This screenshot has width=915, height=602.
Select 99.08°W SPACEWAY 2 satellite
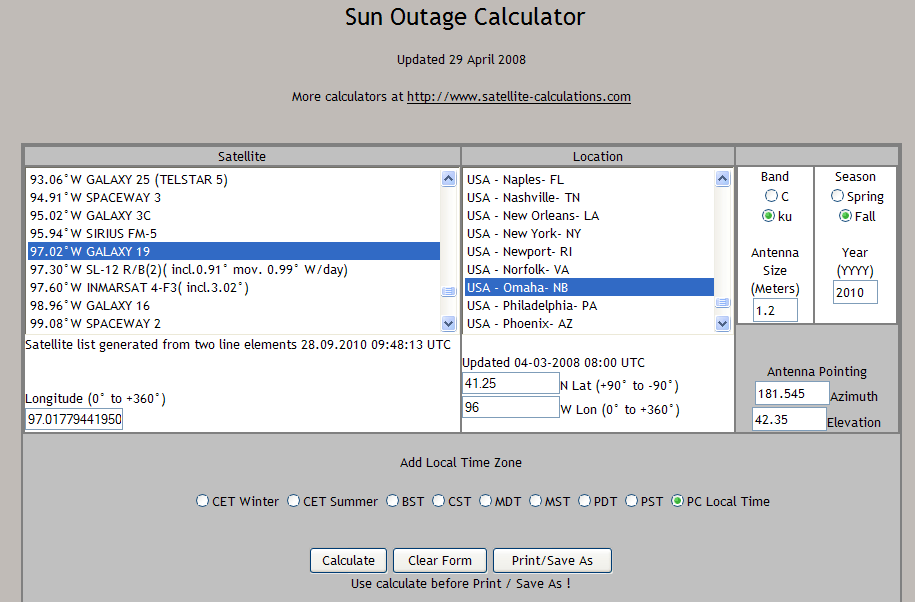coord(234,324)
